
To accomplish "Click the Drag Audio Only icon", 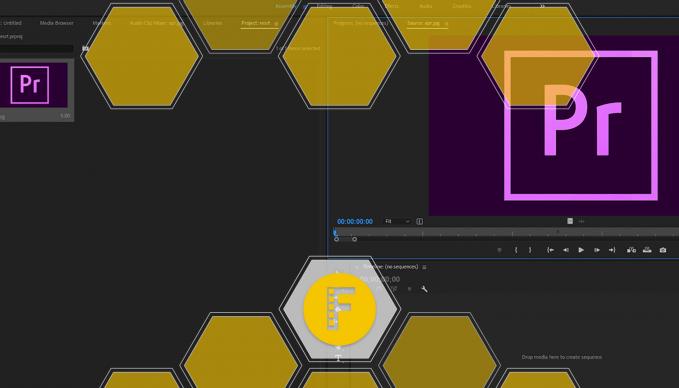I will [582, 221].
